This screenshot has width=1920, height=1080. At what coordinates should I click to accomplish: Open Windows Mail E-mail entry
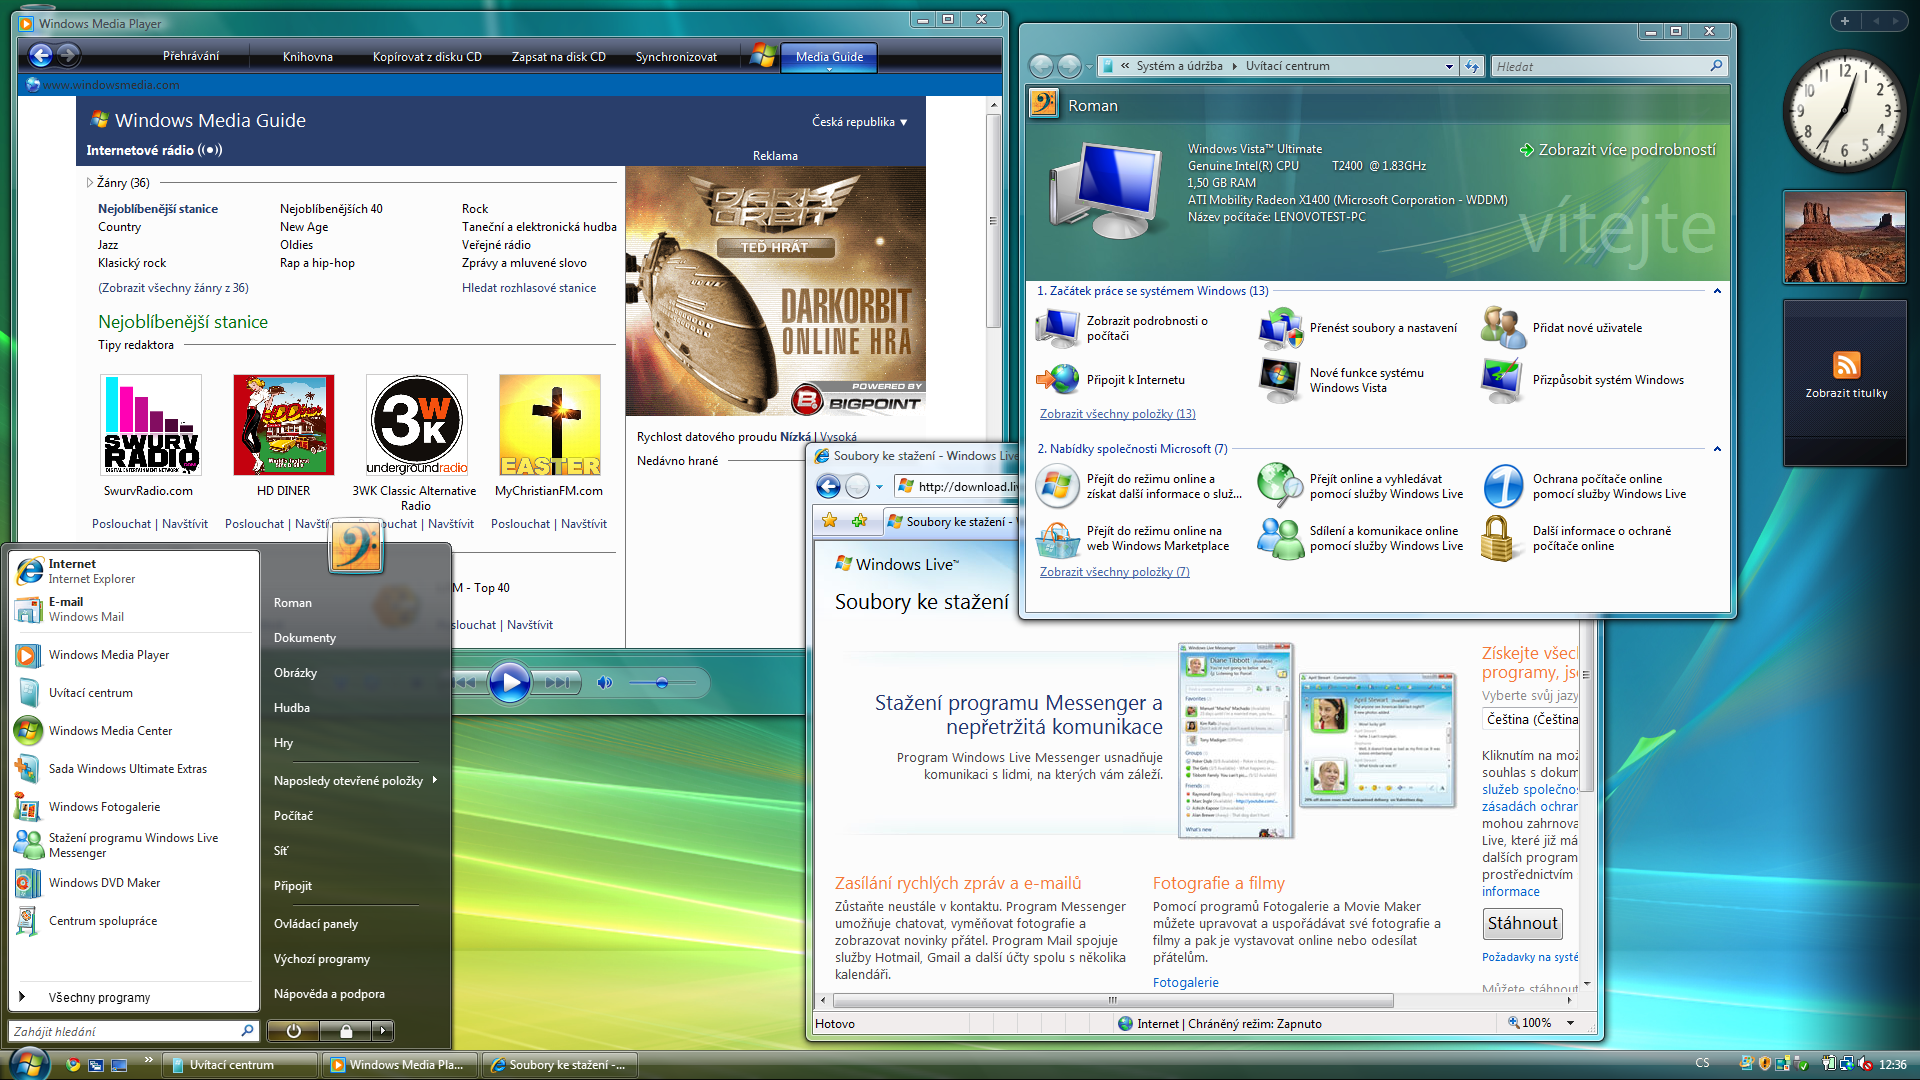134,609
